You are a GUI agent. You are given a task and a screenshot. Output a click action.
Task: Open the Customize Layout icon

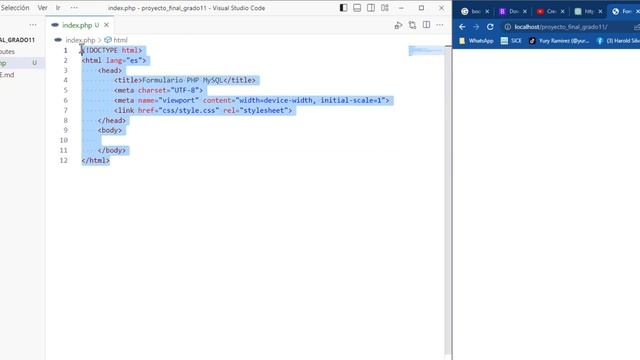[384, 8]
